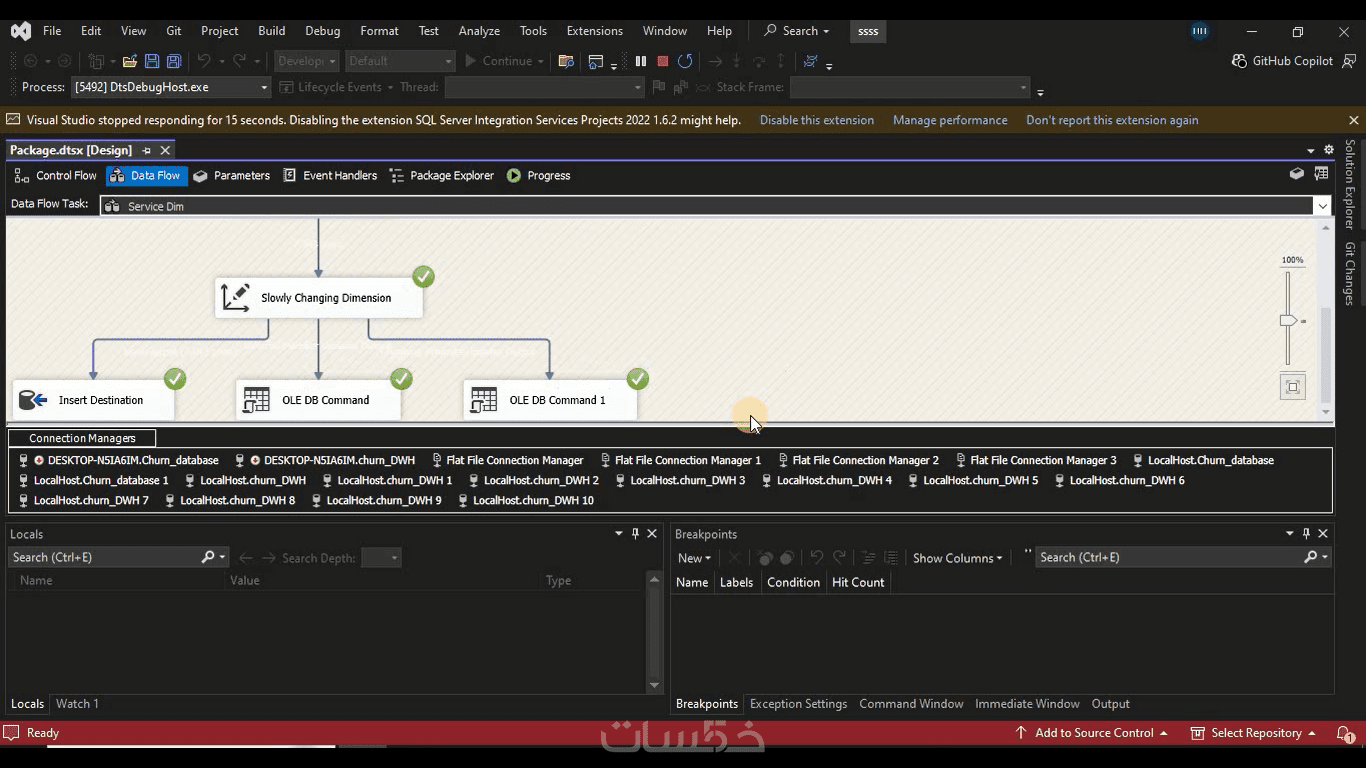Open the File menu
The width and height of the screenshot is (1366, 768).
point(52,31)
